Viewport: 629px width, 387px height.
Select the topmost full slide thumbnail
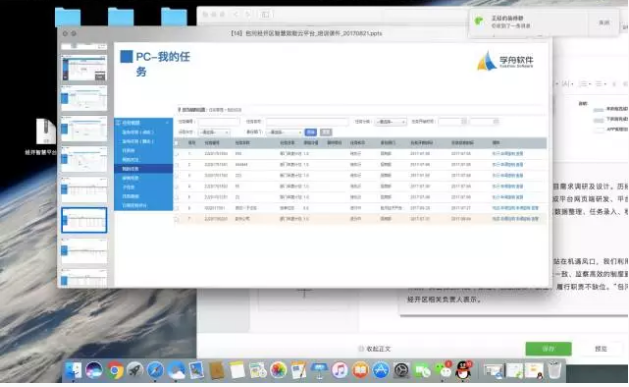pos(84,68)
